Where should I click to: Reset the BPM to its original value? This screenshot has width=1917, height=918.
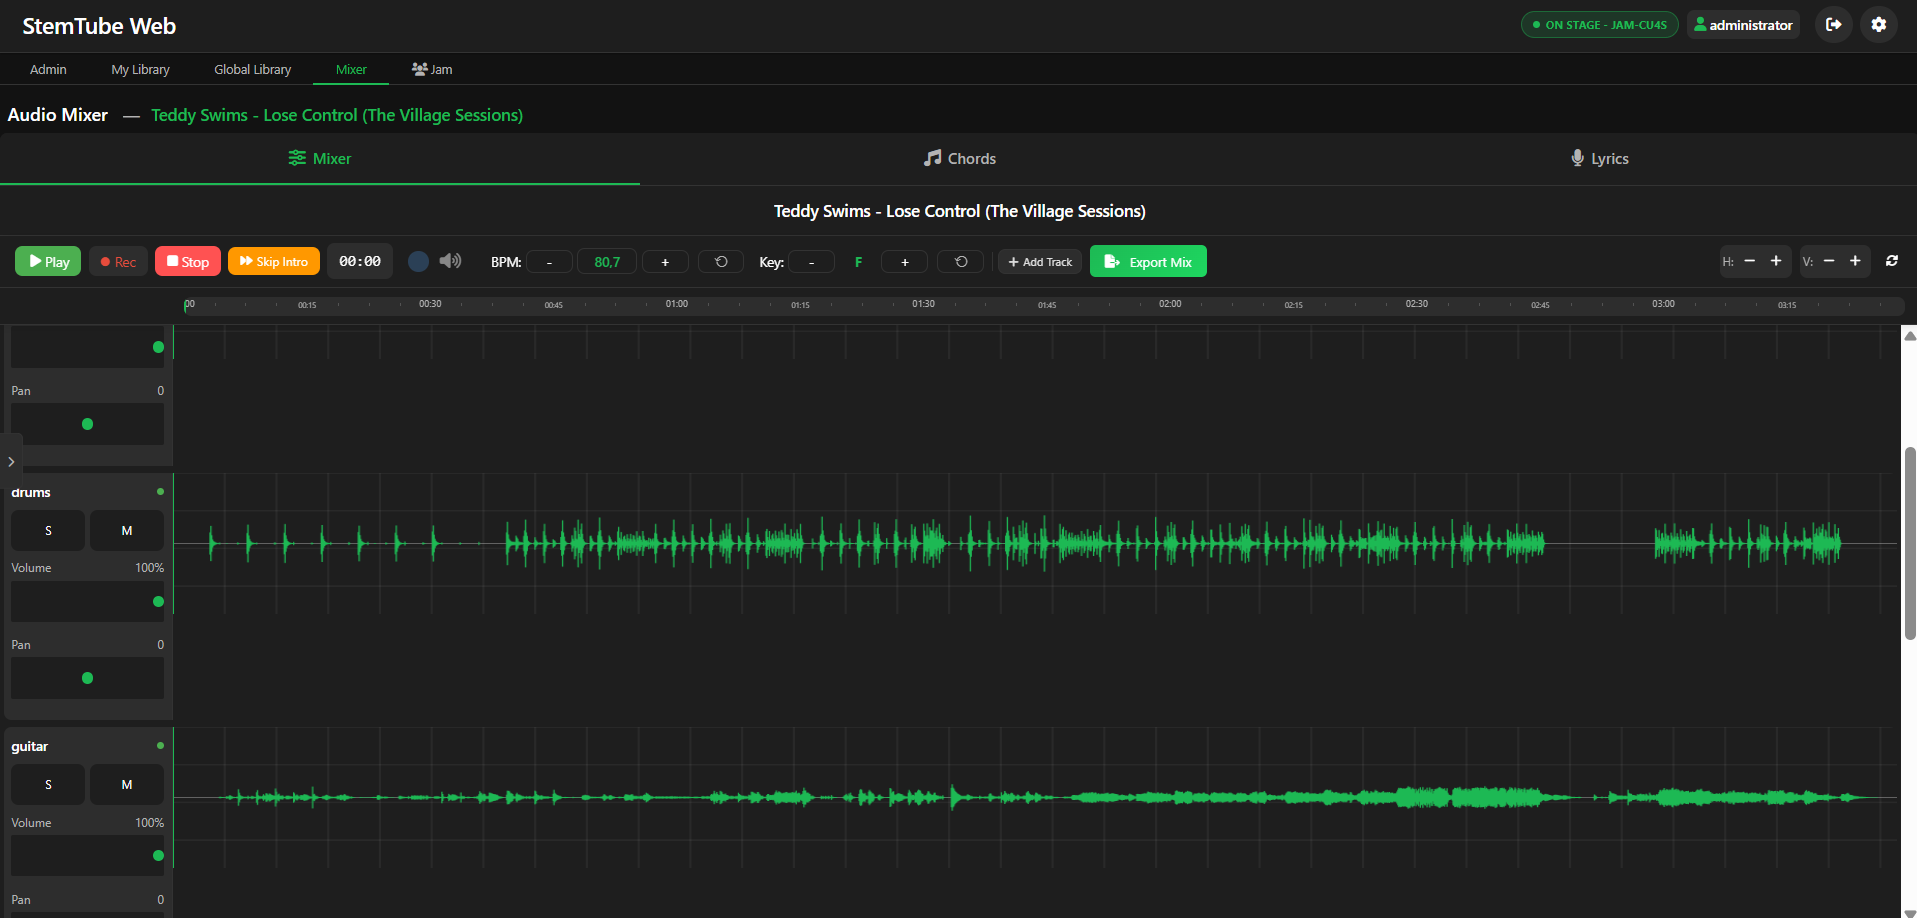[x=721, y=262]
